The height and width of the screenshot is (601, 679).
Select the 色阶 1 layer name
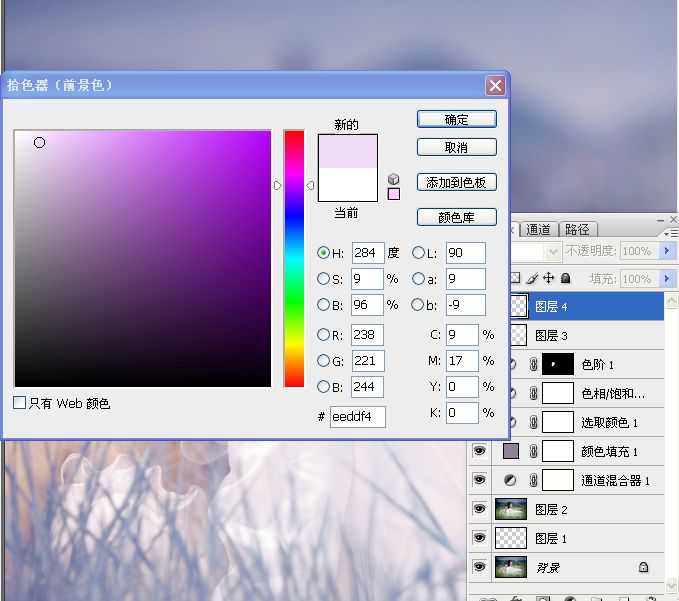[x=598, y=365]
